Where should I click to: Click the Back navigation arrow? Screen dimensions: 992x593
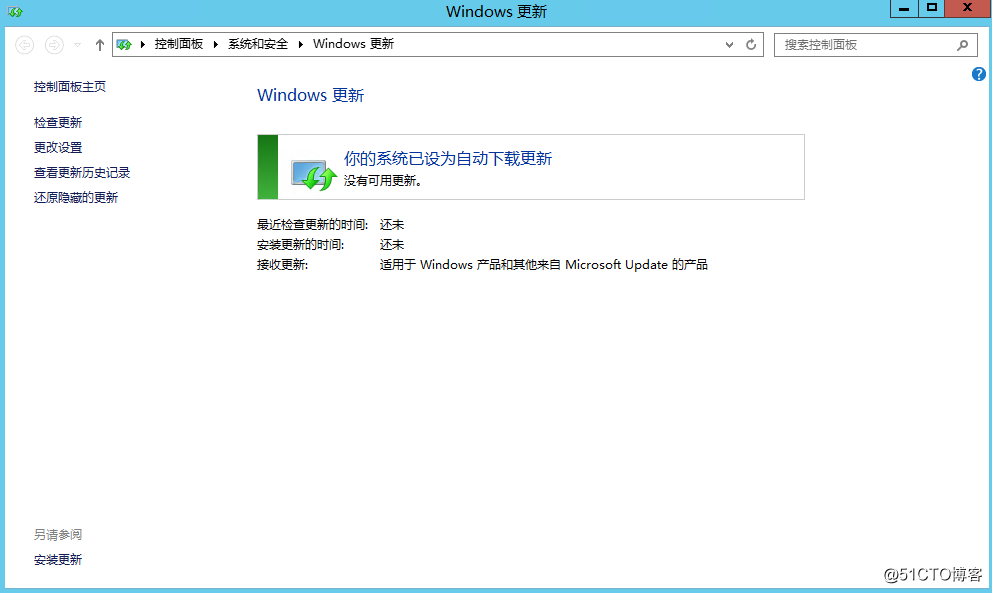click(x=25, y=45)
